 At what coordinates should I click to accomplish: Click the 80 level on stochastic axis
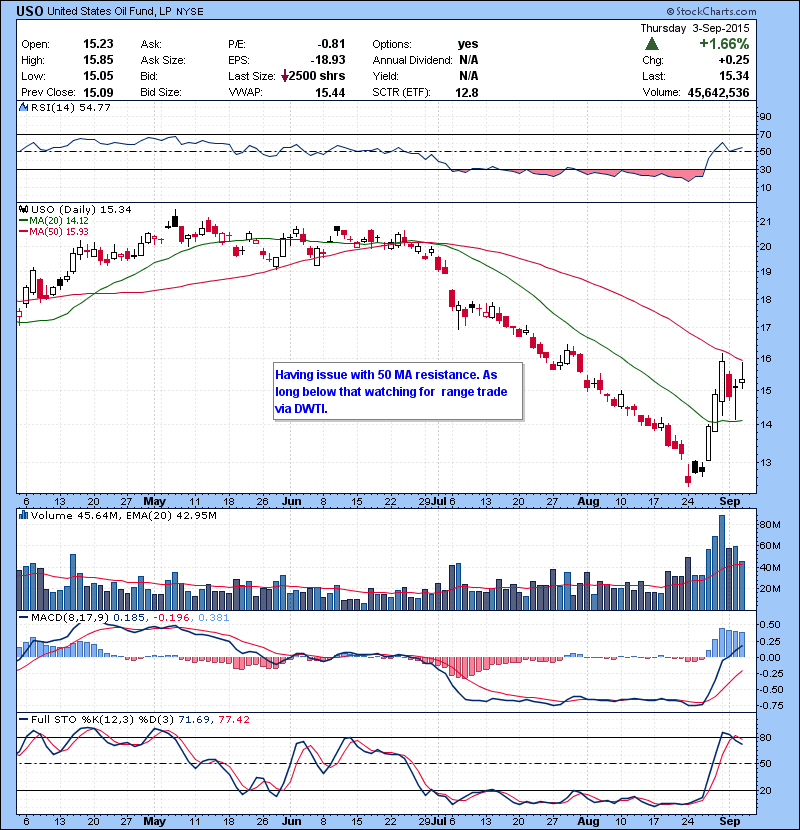click(x=766, y=737)
